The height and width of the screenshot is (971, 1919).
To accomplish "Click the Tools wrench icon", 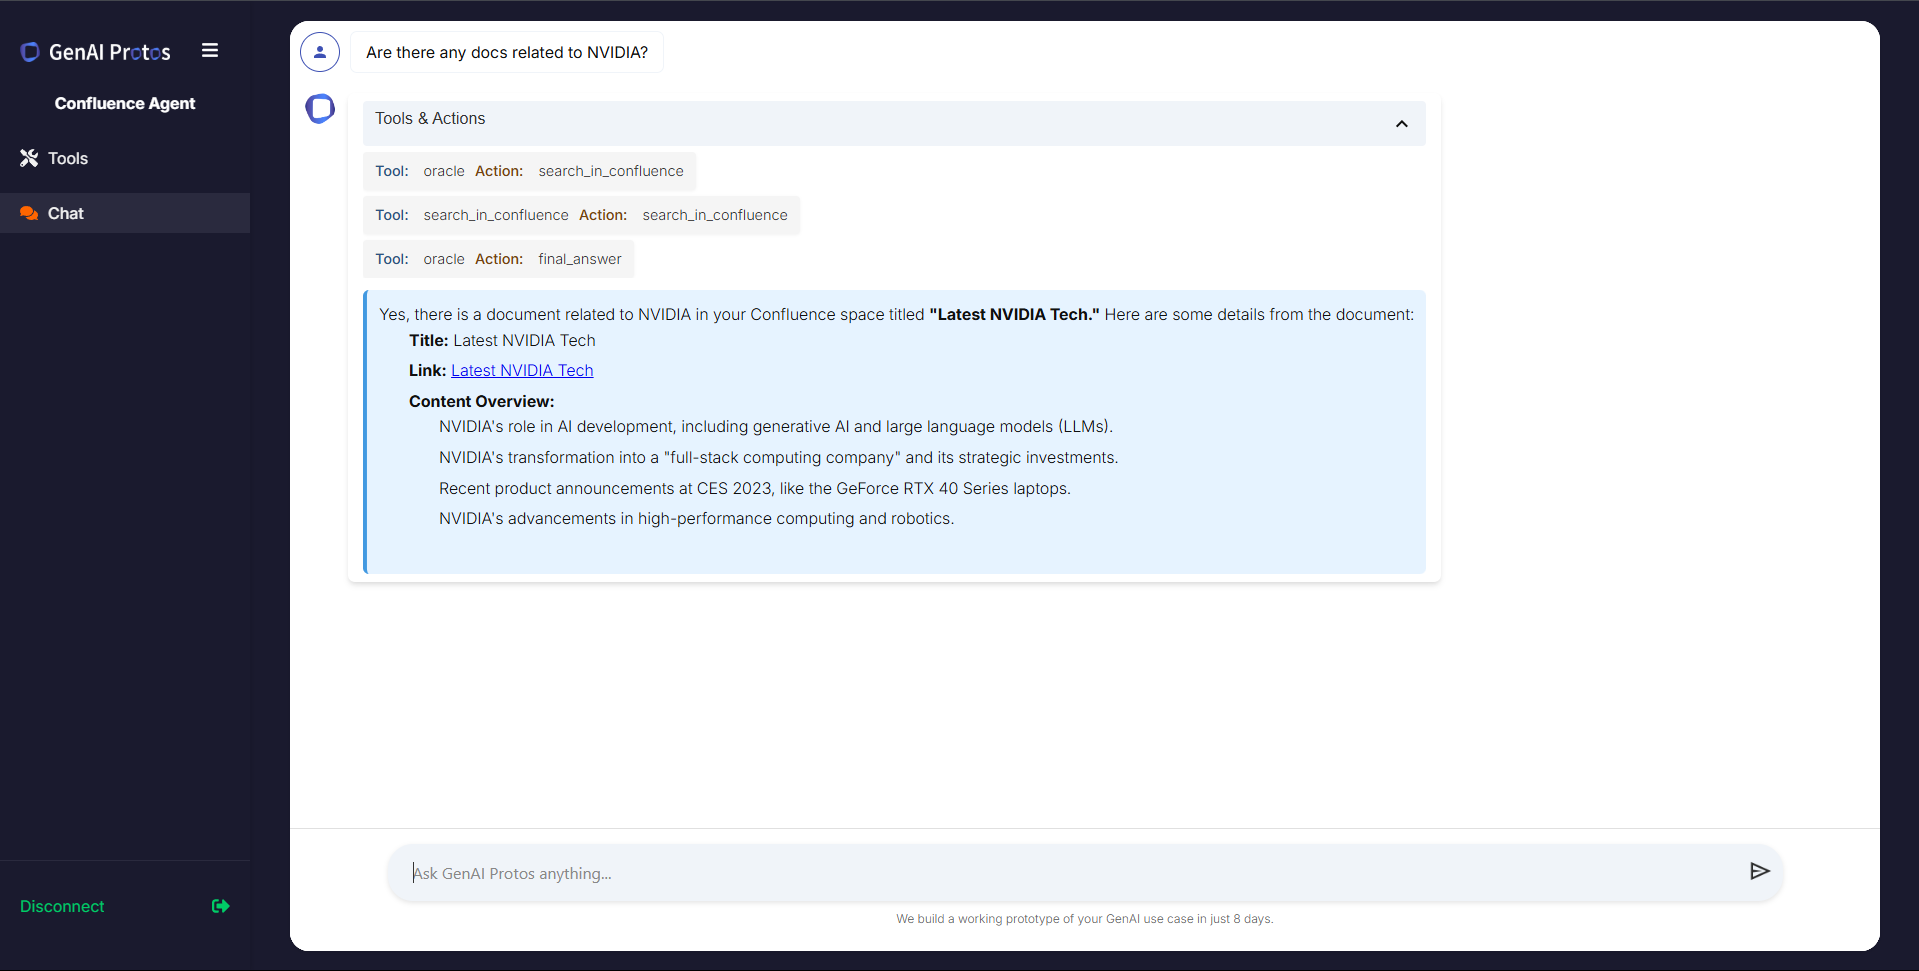I will click(29, 158).
